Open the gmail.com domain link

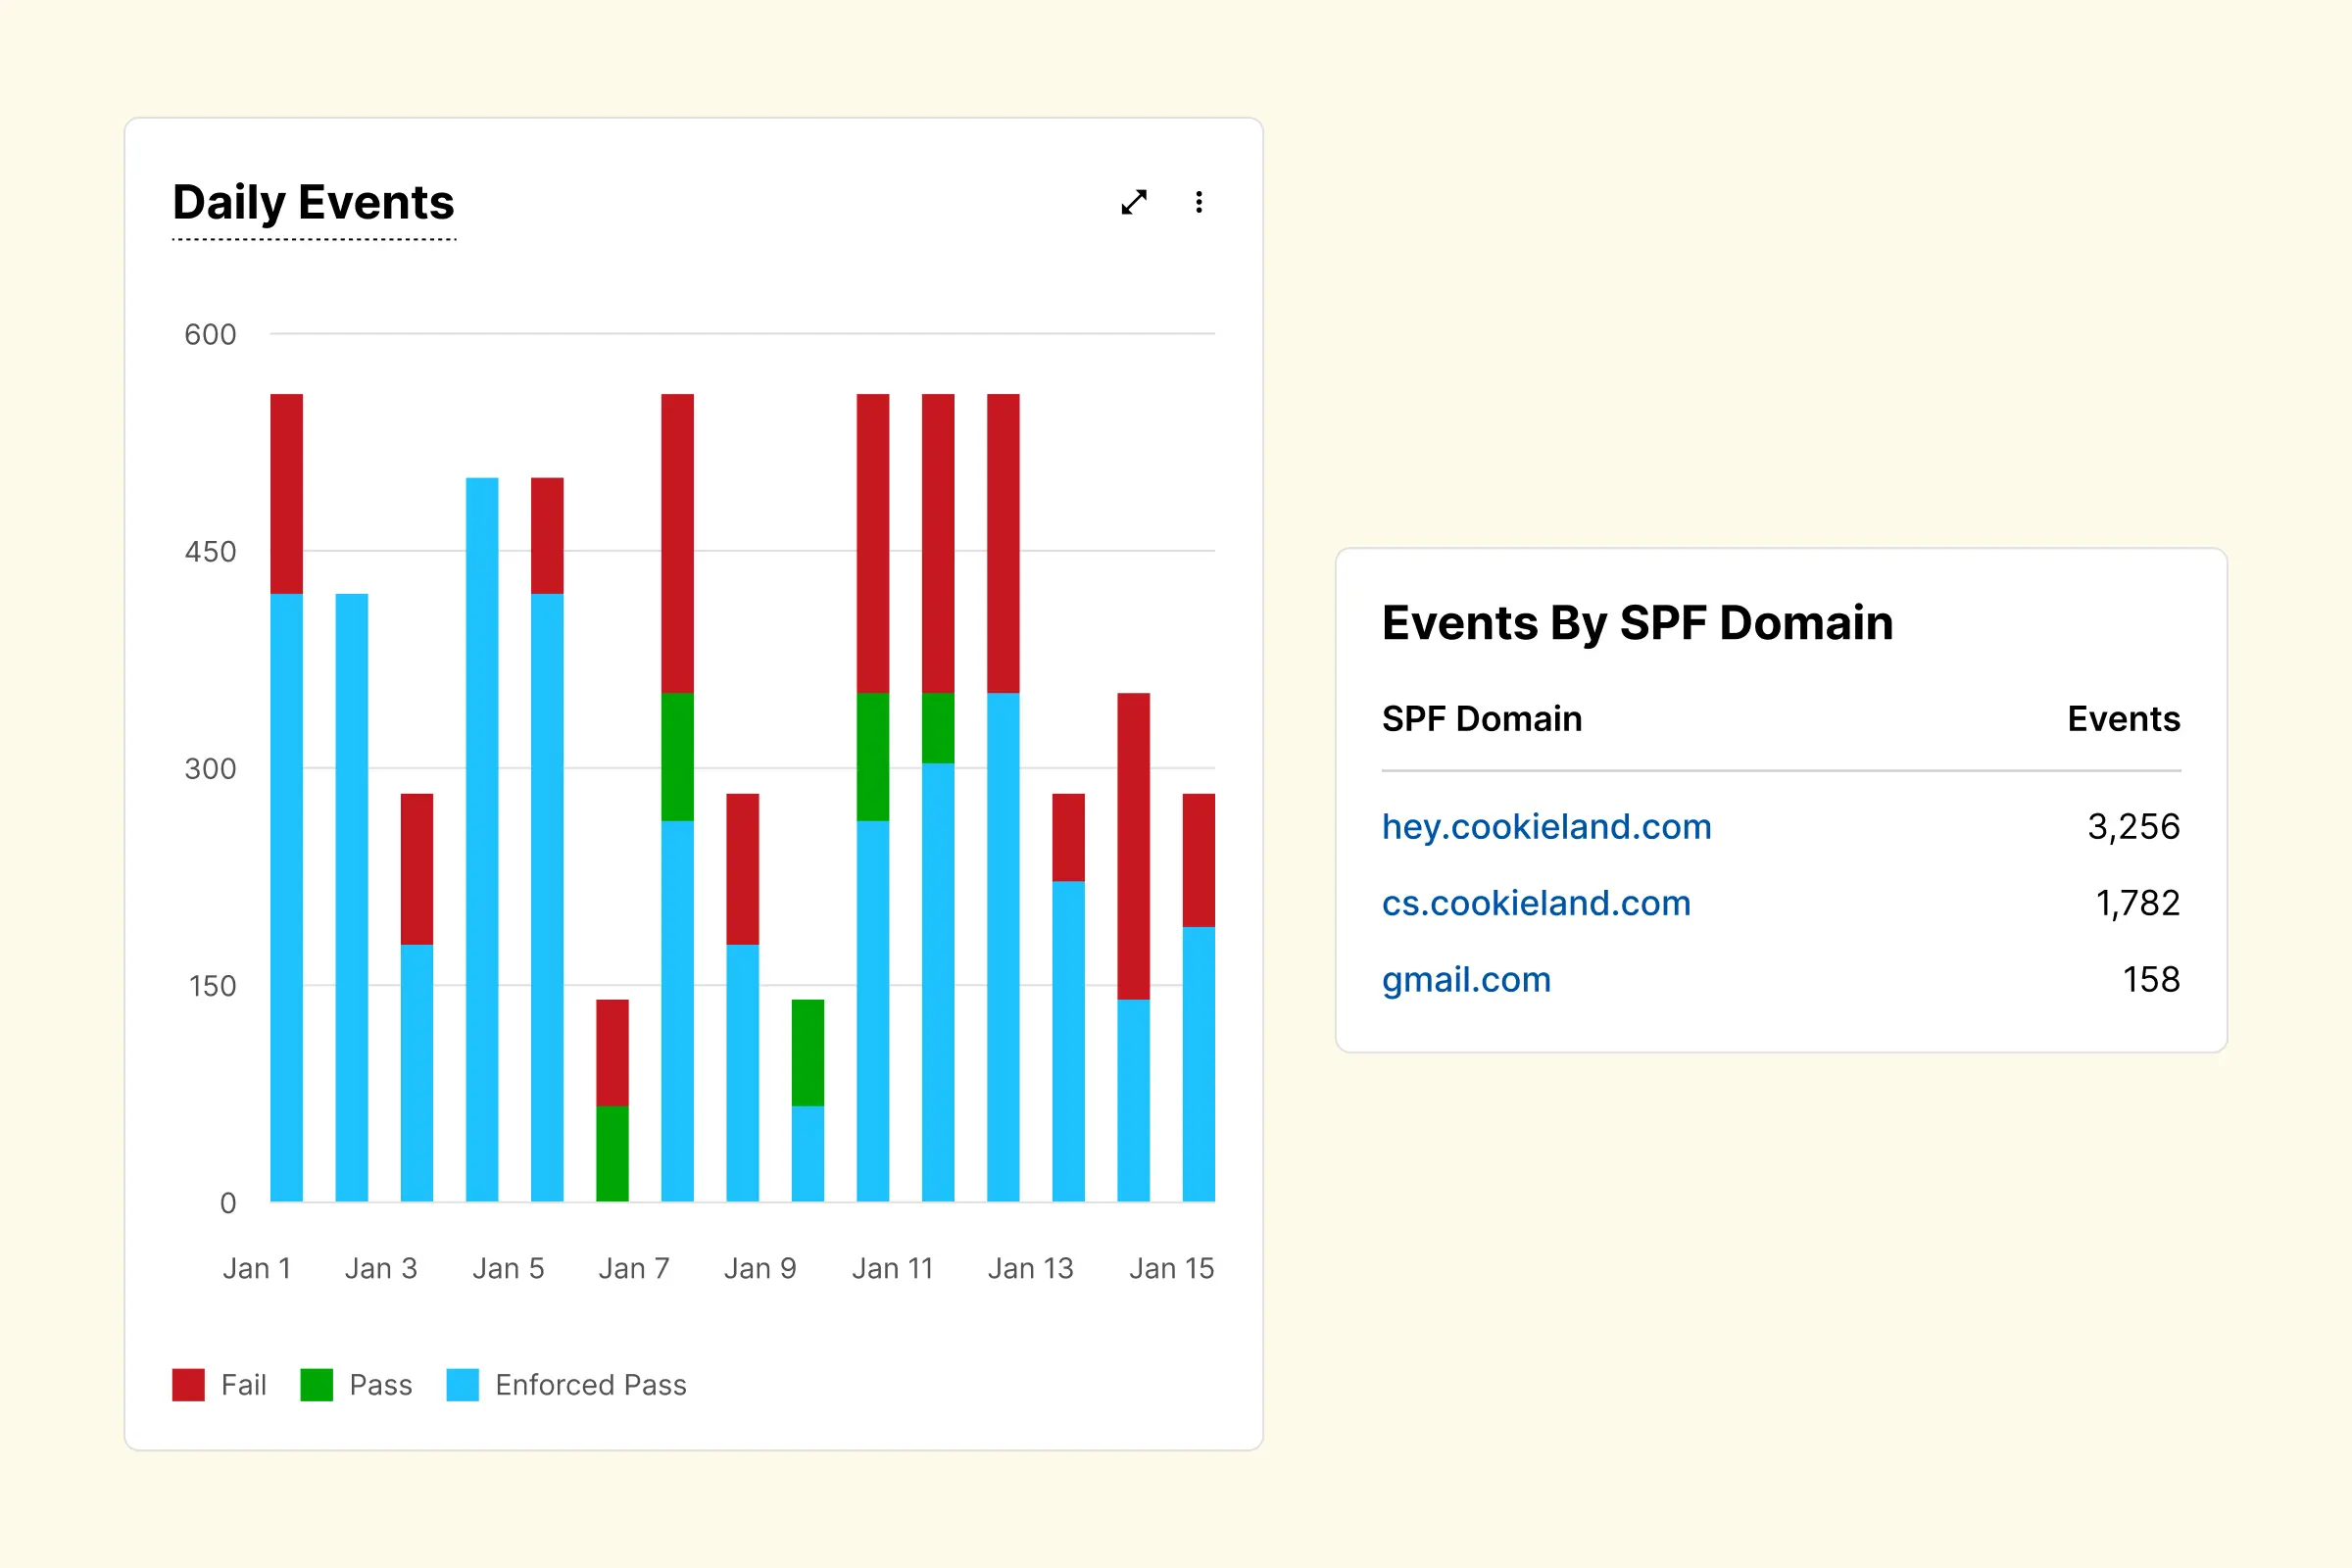click(1466, 980)
